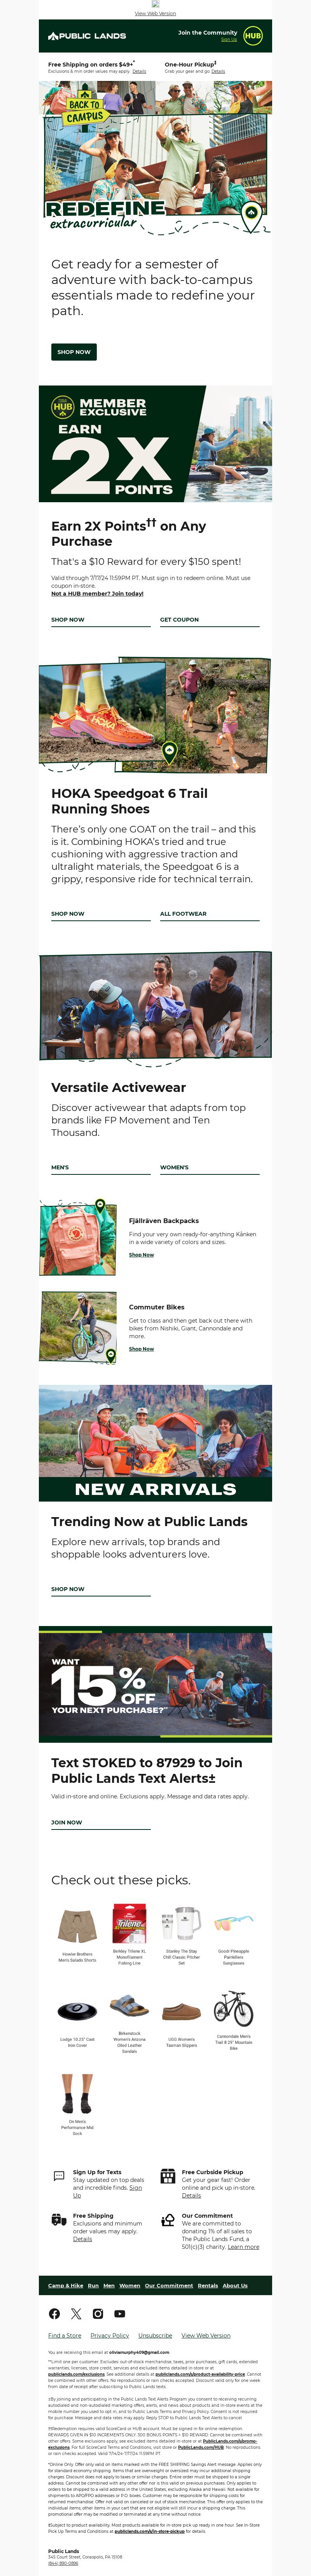Click the Shop Now button under back-to-campus text

(x=74, y=352)
